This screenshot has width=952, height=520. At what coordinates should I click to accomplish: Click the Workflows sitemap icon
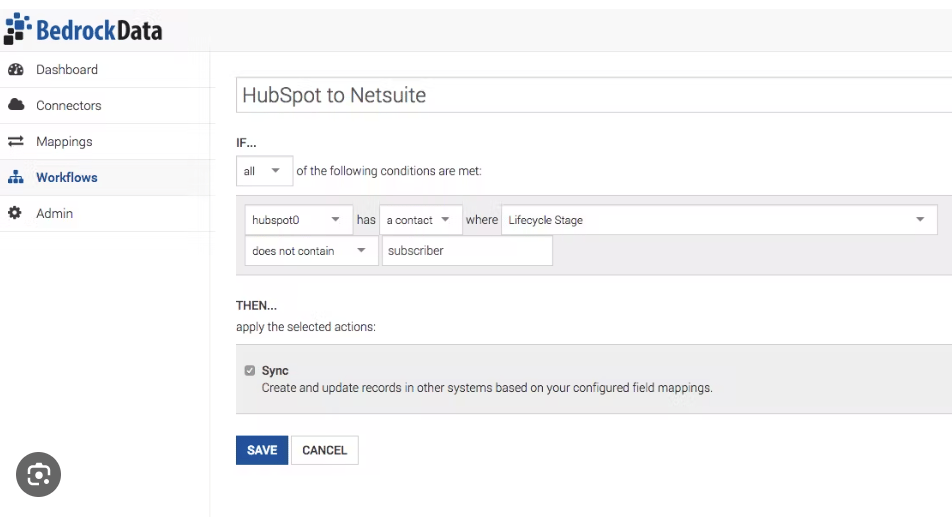tap(16, 178)
